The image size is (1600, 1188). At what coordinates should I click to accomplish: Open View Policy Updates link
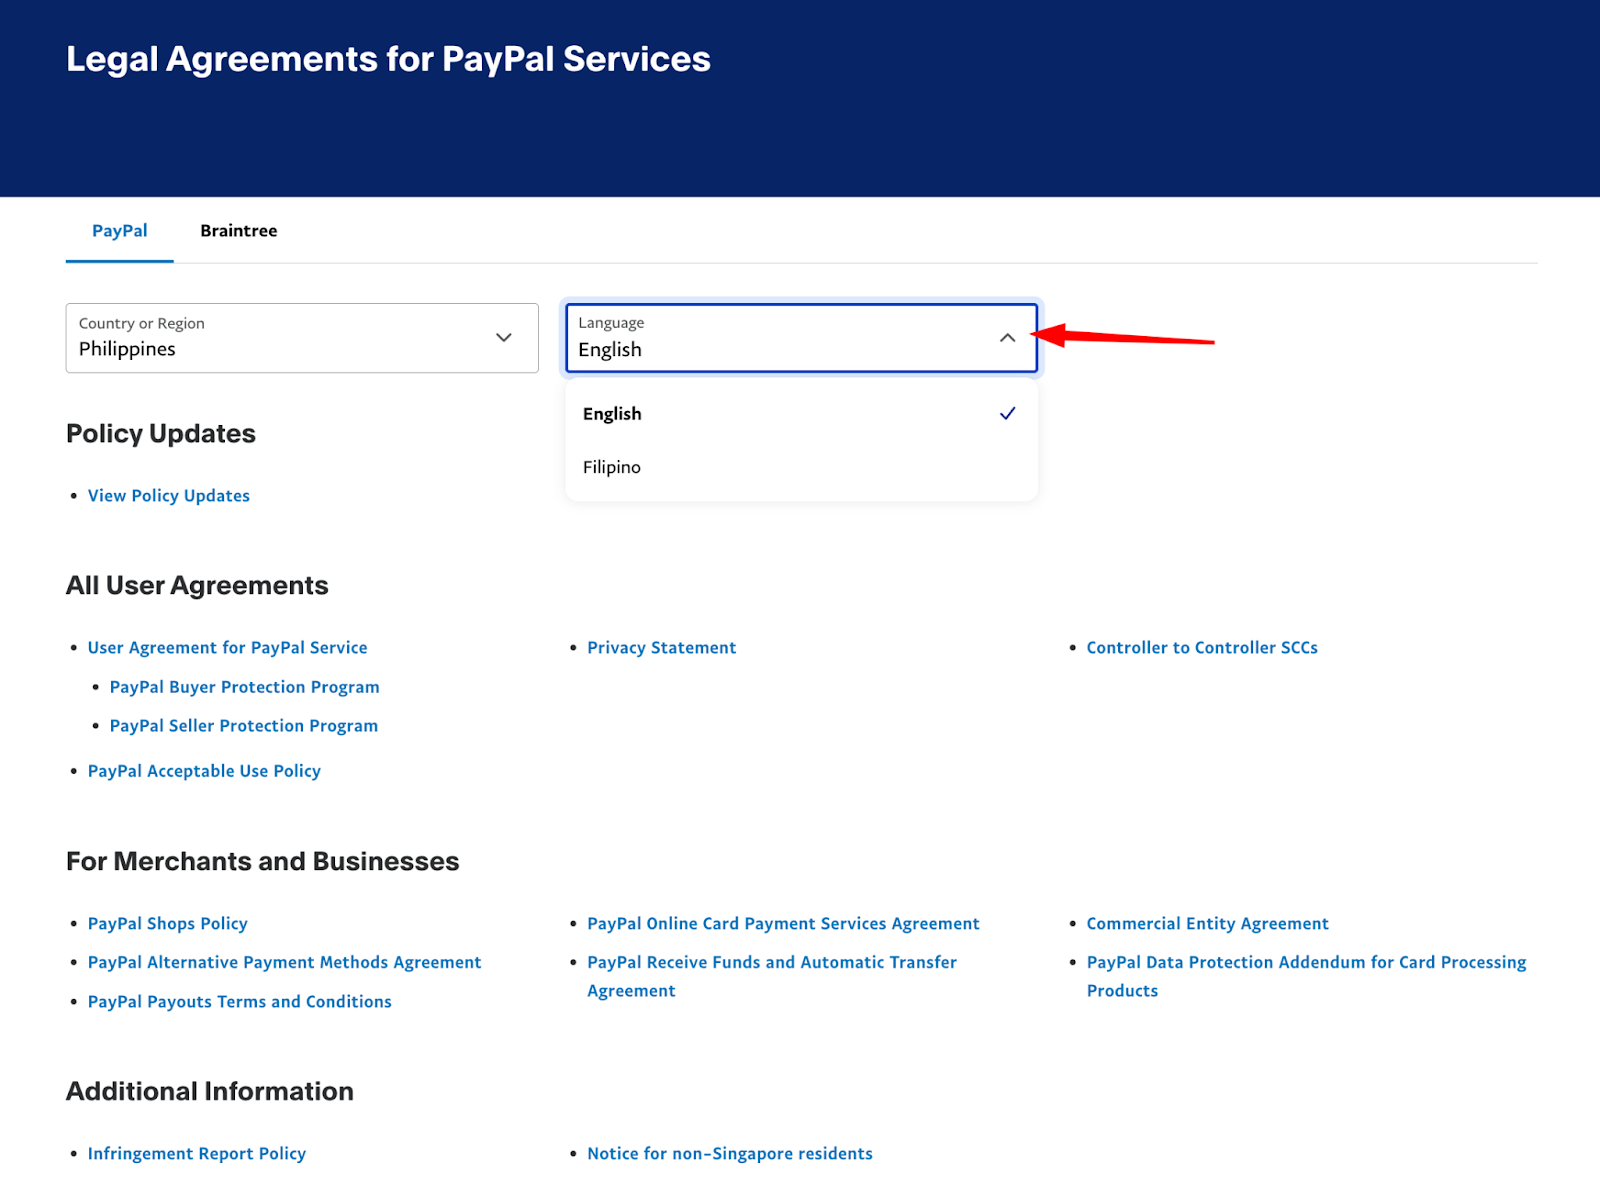(x=169, y=496)
